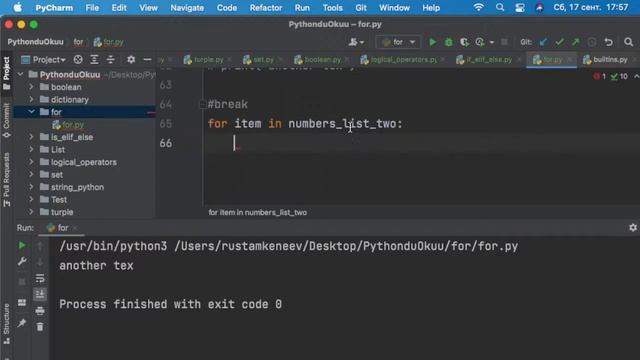Open the inspections widget with error count

(x=611, y=76)
